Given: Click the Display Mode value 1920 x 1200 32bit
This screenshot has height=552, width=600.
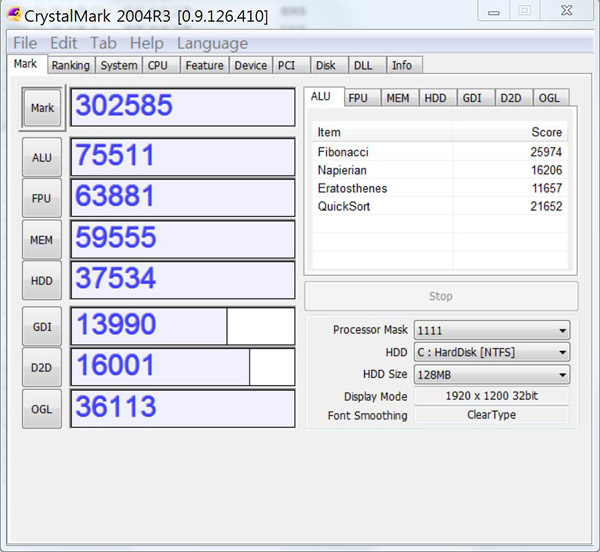Looking at the screenshot, I should tap(492, 396).
